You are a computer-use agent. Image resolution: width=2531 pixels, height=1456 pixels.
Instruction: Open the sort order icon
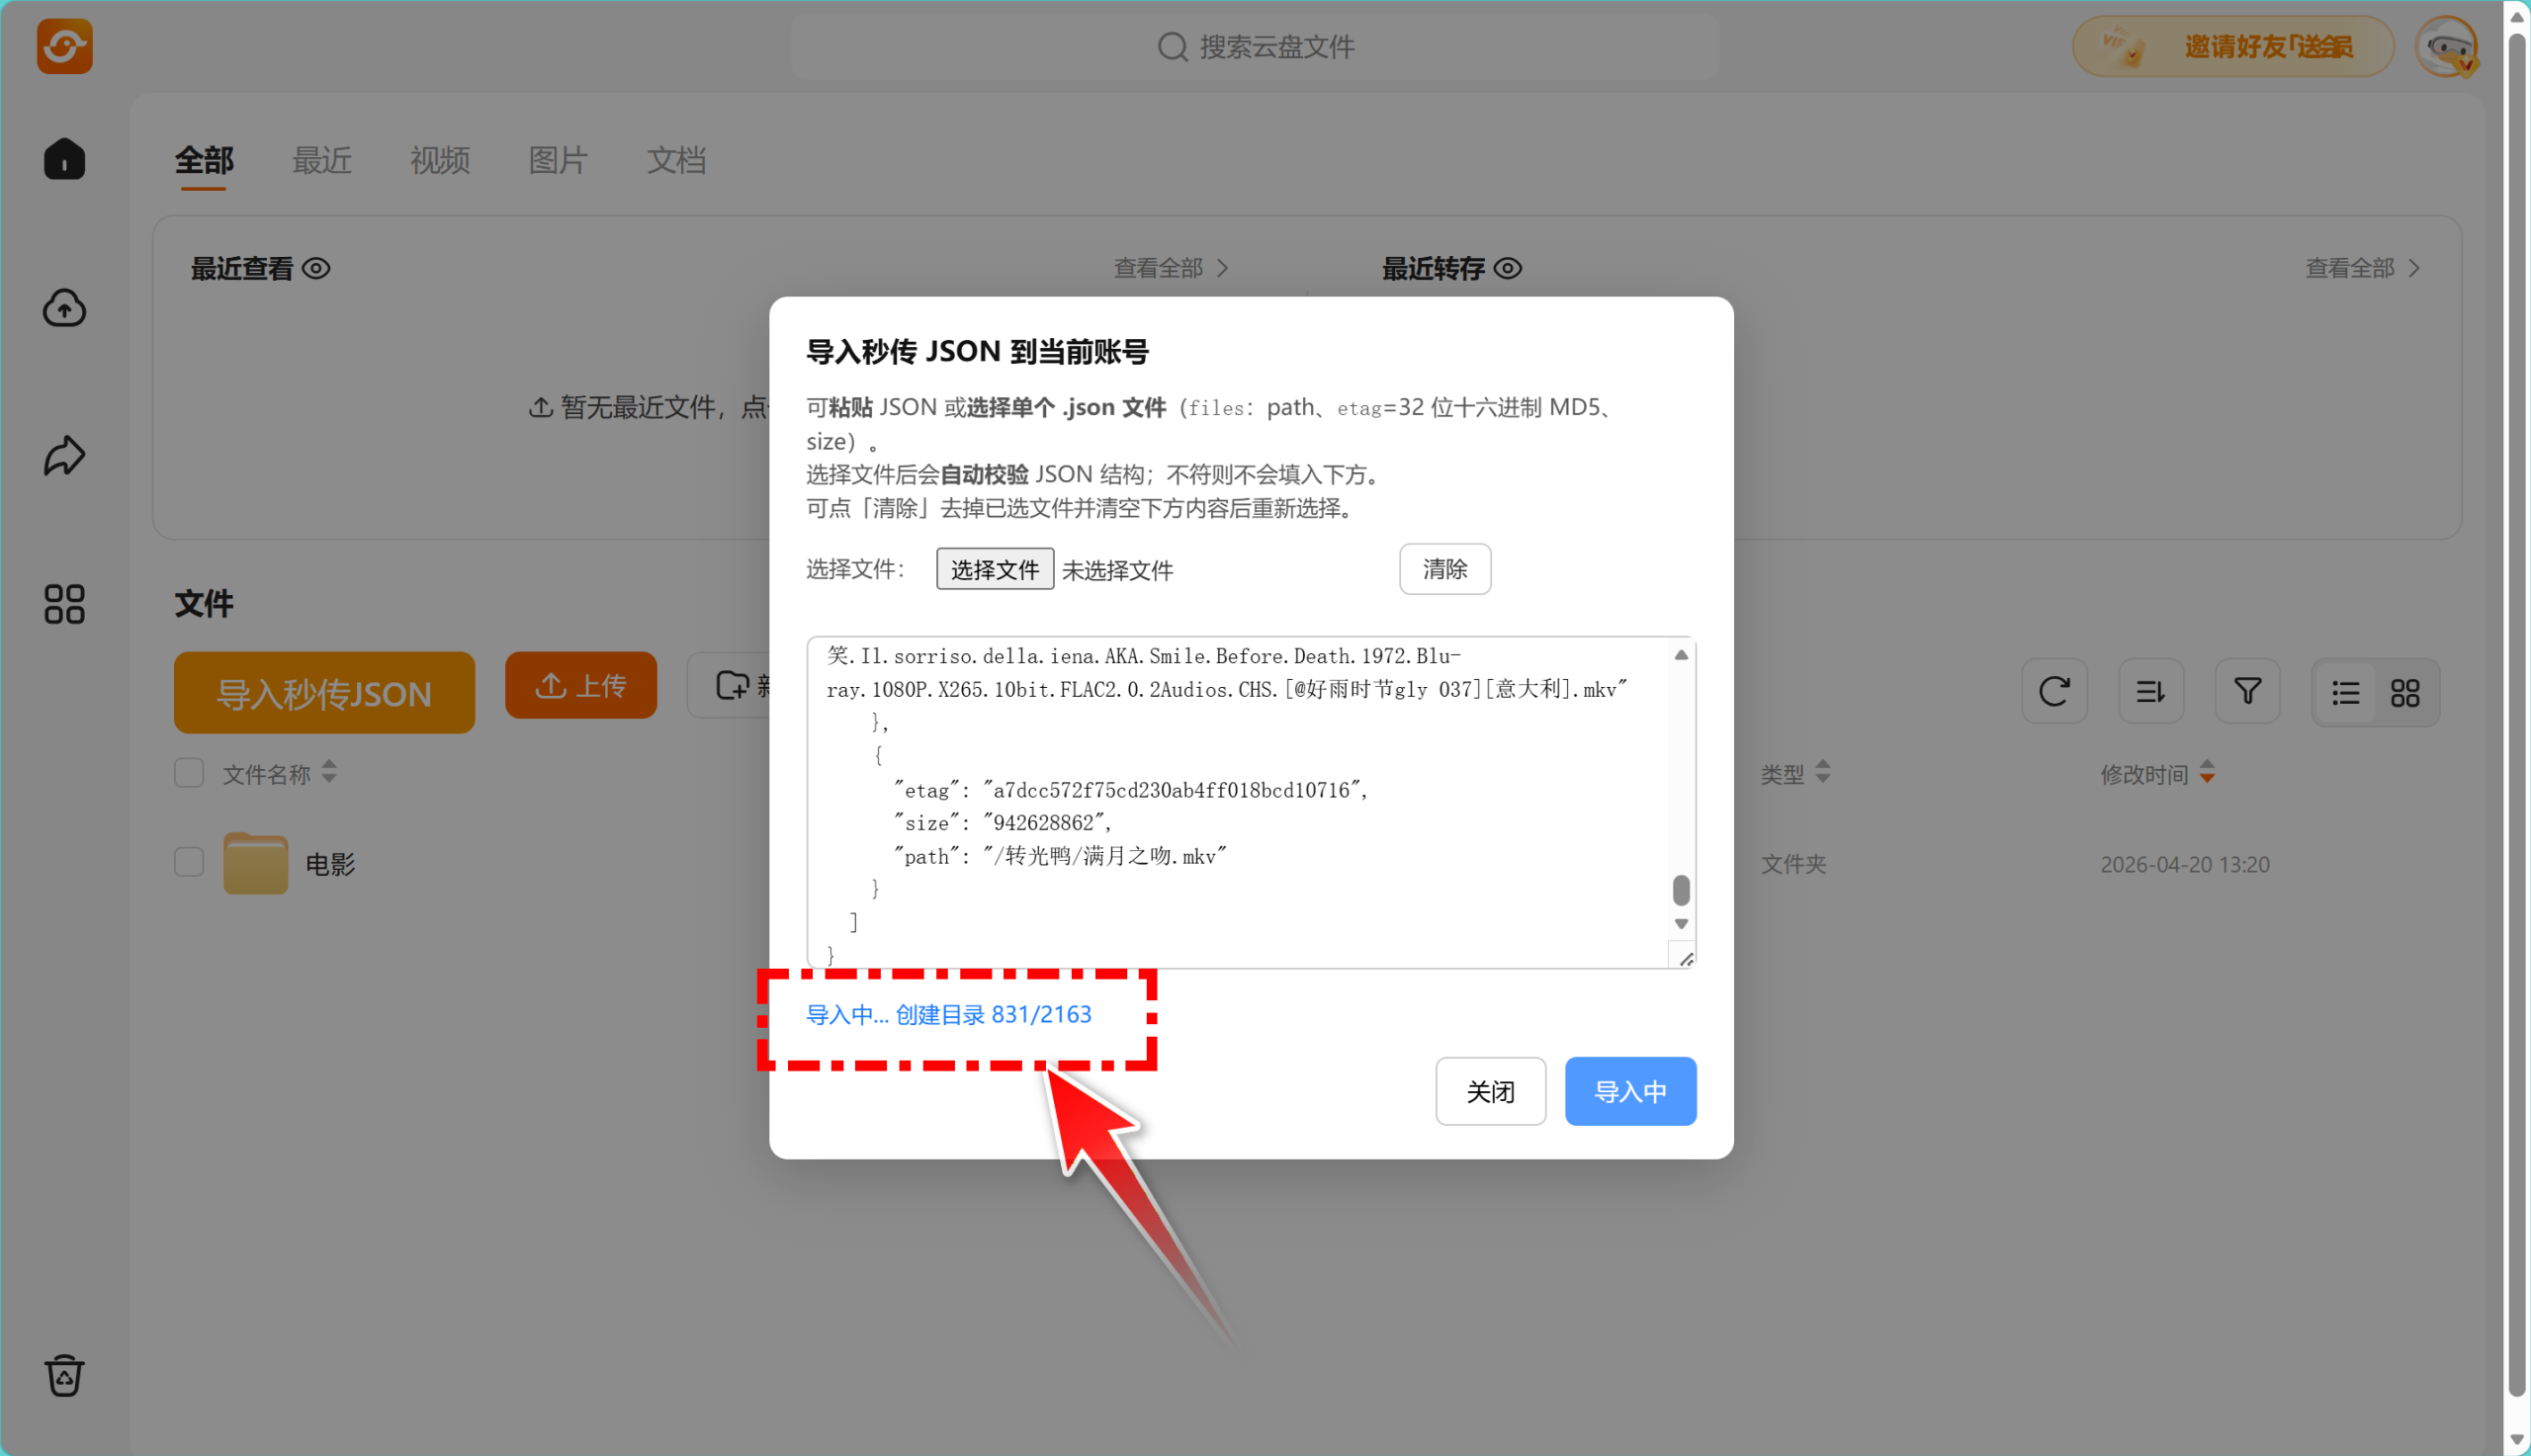coord(2151,691)
